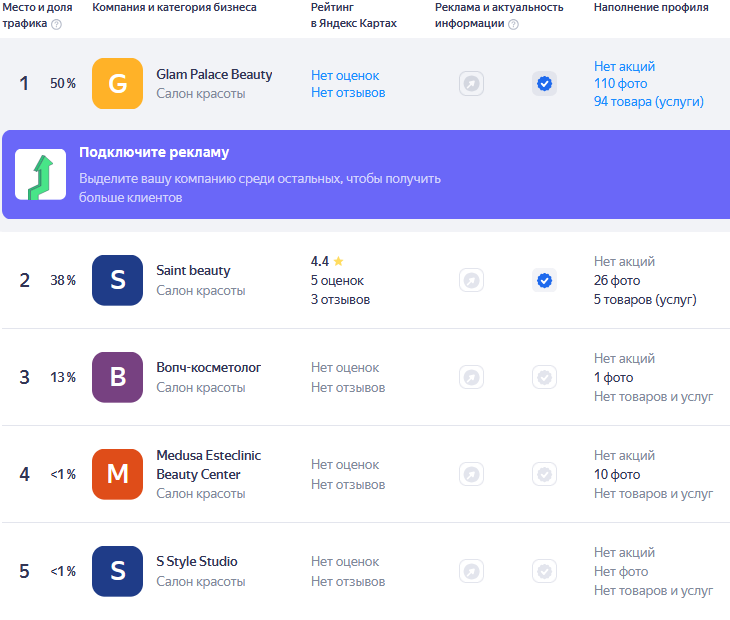The height and width of the screenshot is (620, 730).
Task: Select the Saint beauty company name
Action: (x=193, y=270)
